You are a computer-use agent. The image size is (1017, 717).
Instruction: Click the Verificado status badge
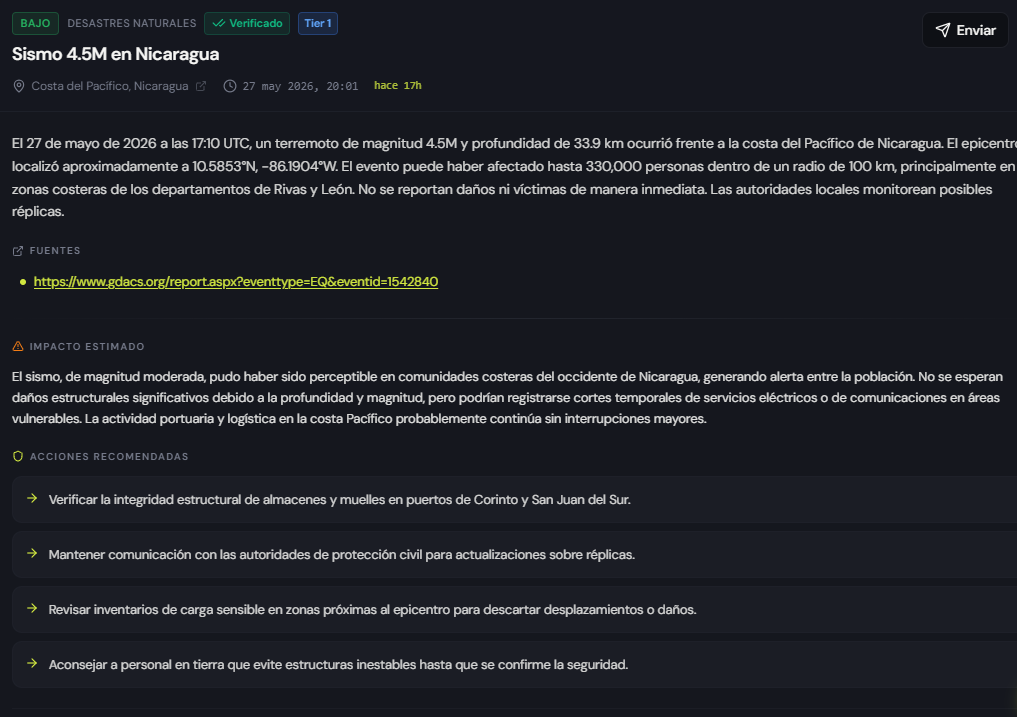pos(247,23)
